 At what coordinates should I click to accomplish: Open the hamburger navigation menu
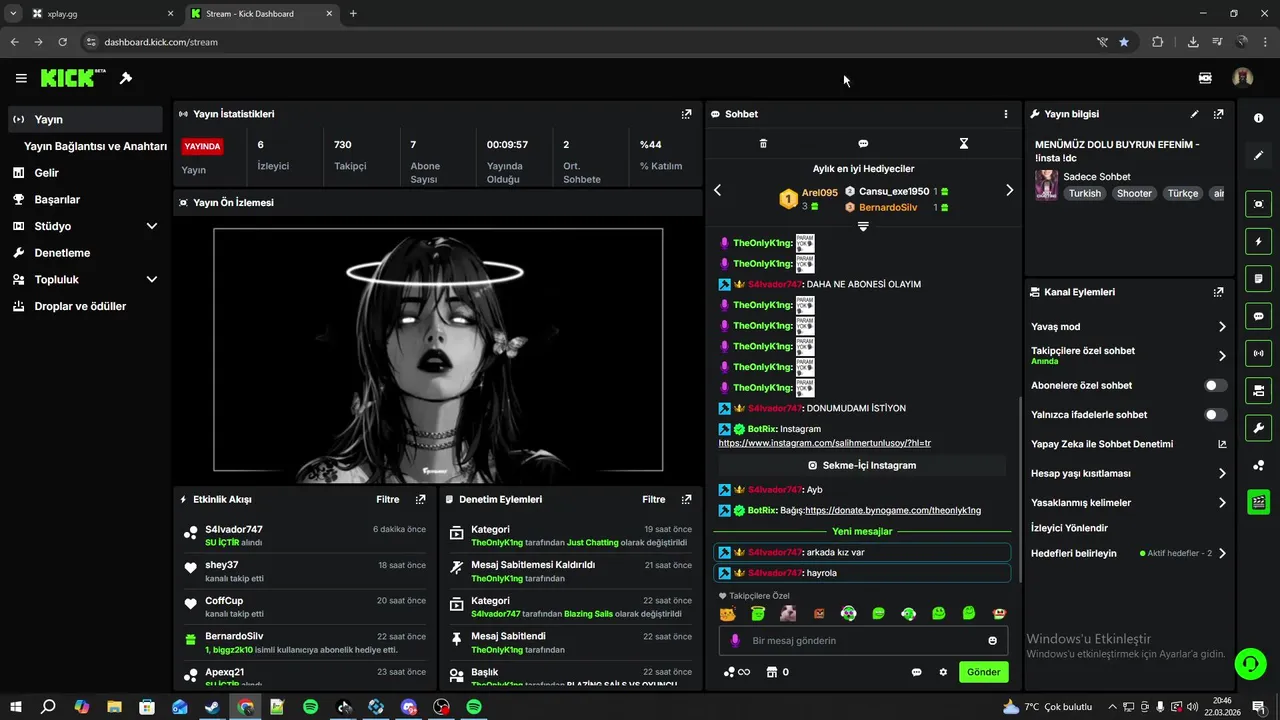click(21, 78)
